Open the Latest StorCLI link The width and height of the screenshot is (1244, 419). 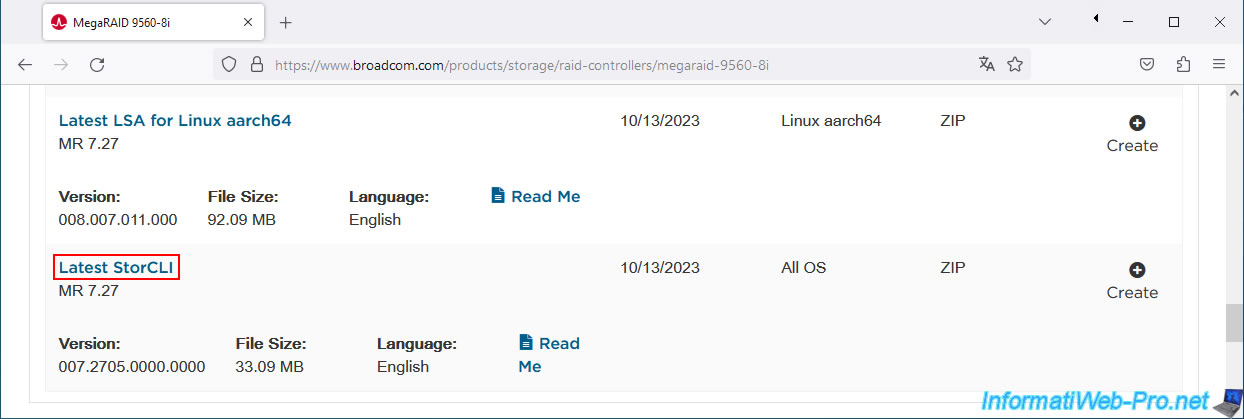click(116, 268)
